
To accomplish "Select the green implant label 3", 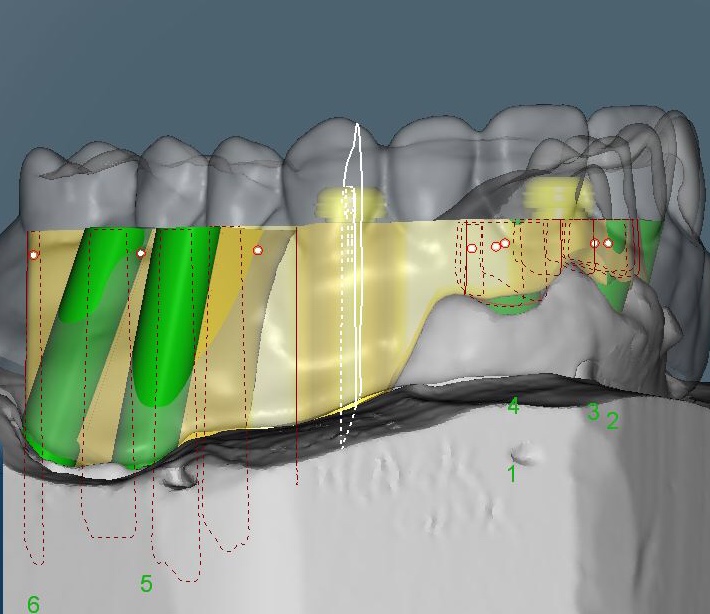I will (x=593, y=412).
